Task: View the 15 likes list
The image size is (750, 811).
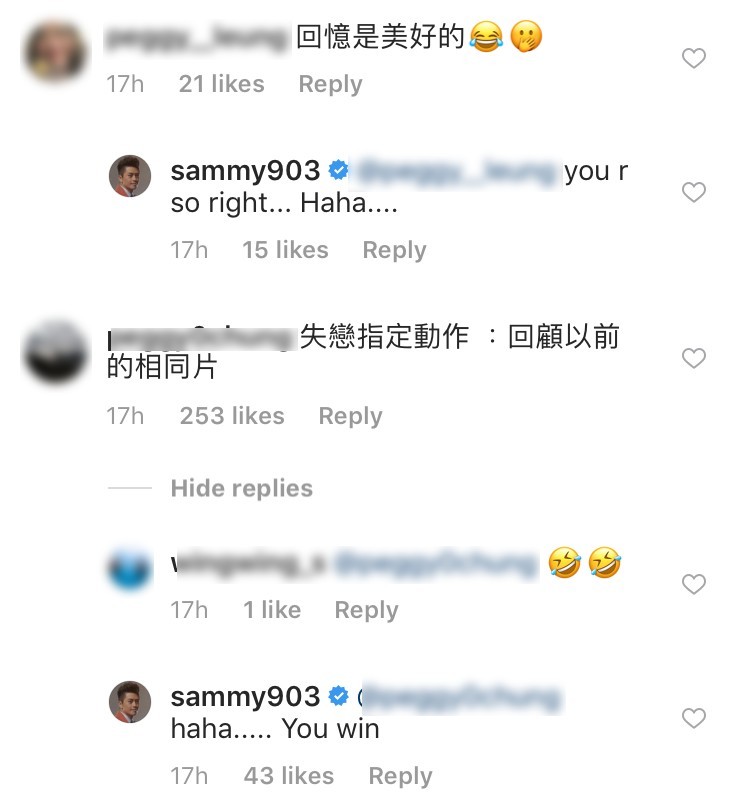Action: pos(286,250)
